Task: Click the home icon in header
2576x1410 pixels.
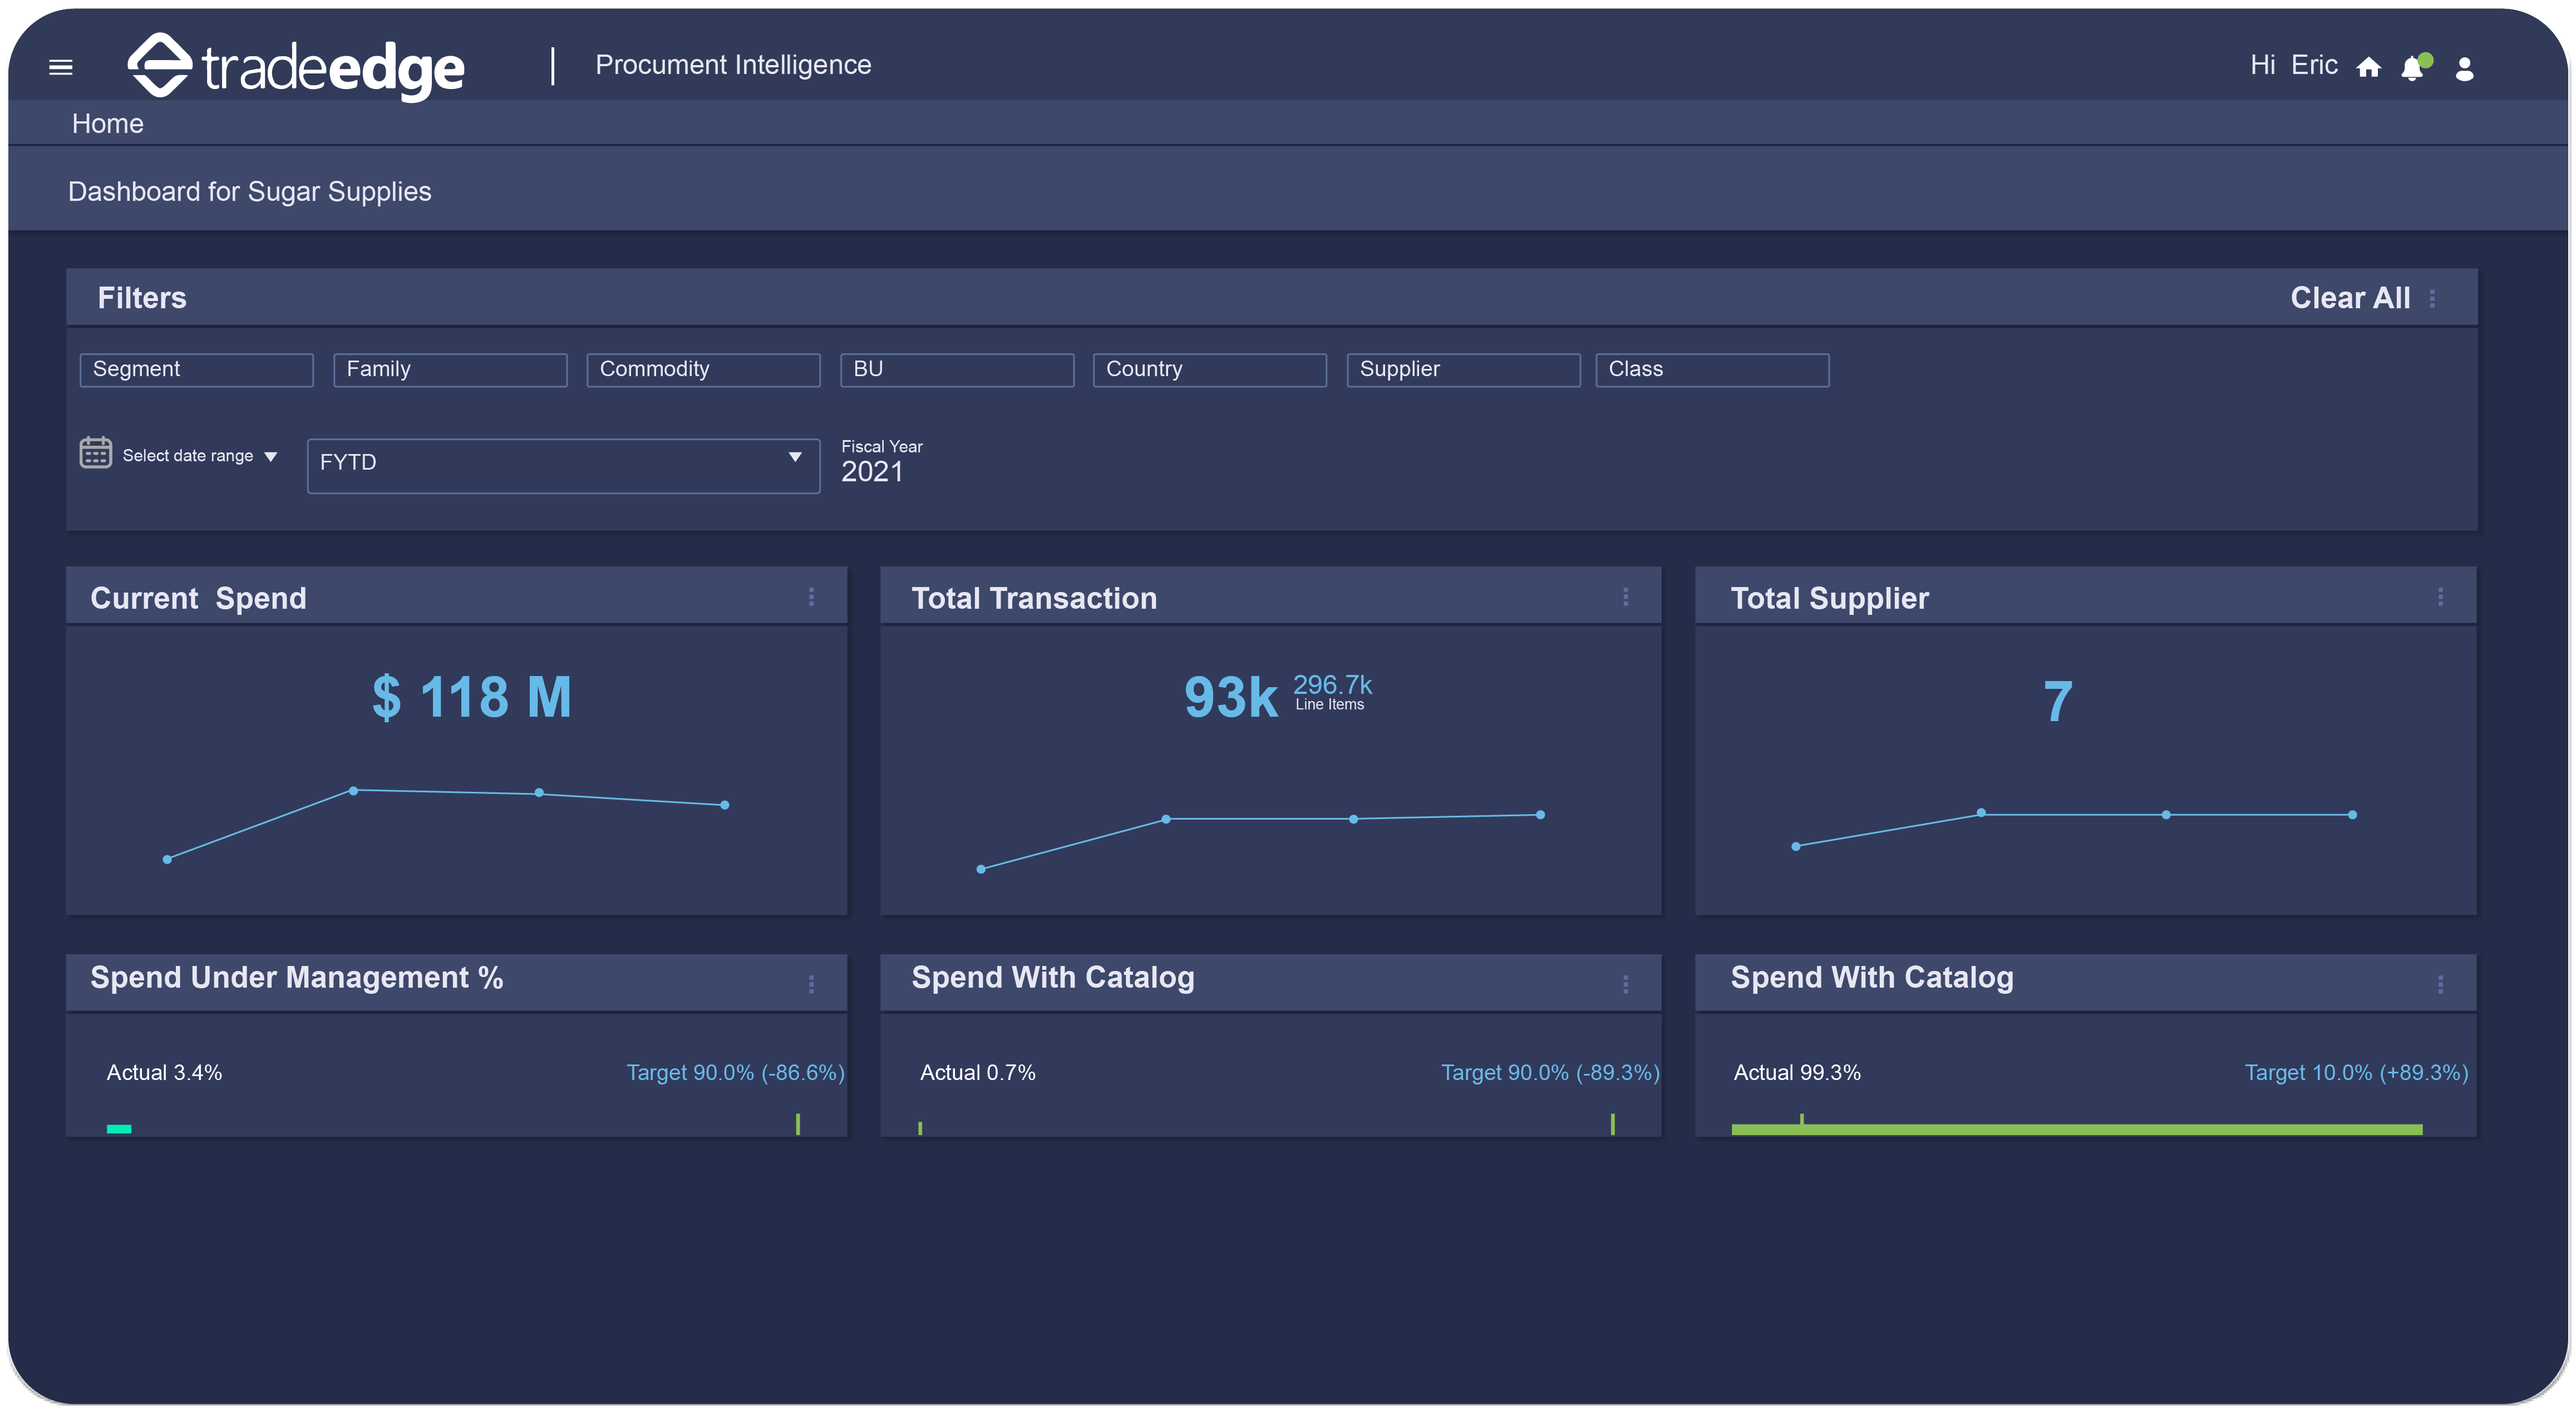Action: [2368, 67]
